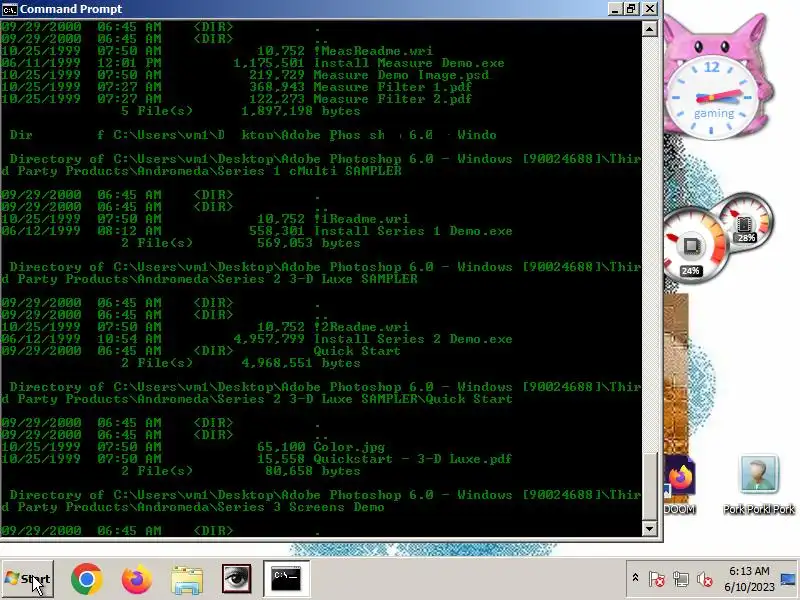Viewport: 800px width, 600px height.
Task: Click 'Measure Filter 2.pdf' text
Action: click(392, 99)
